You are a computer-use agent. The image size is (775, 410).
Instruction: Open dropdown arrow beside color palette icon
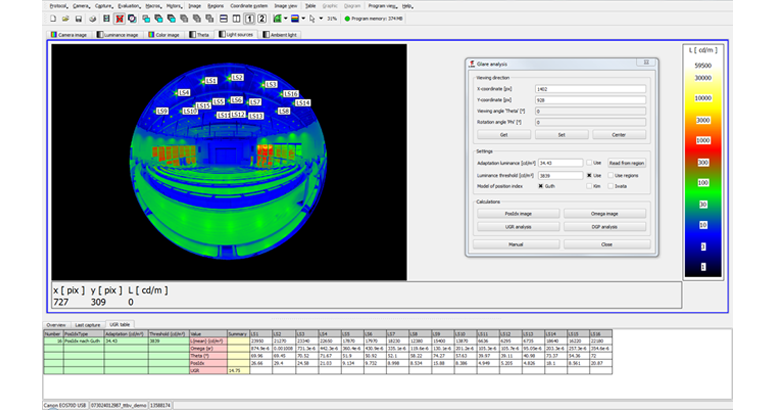[x=303, y=19]
